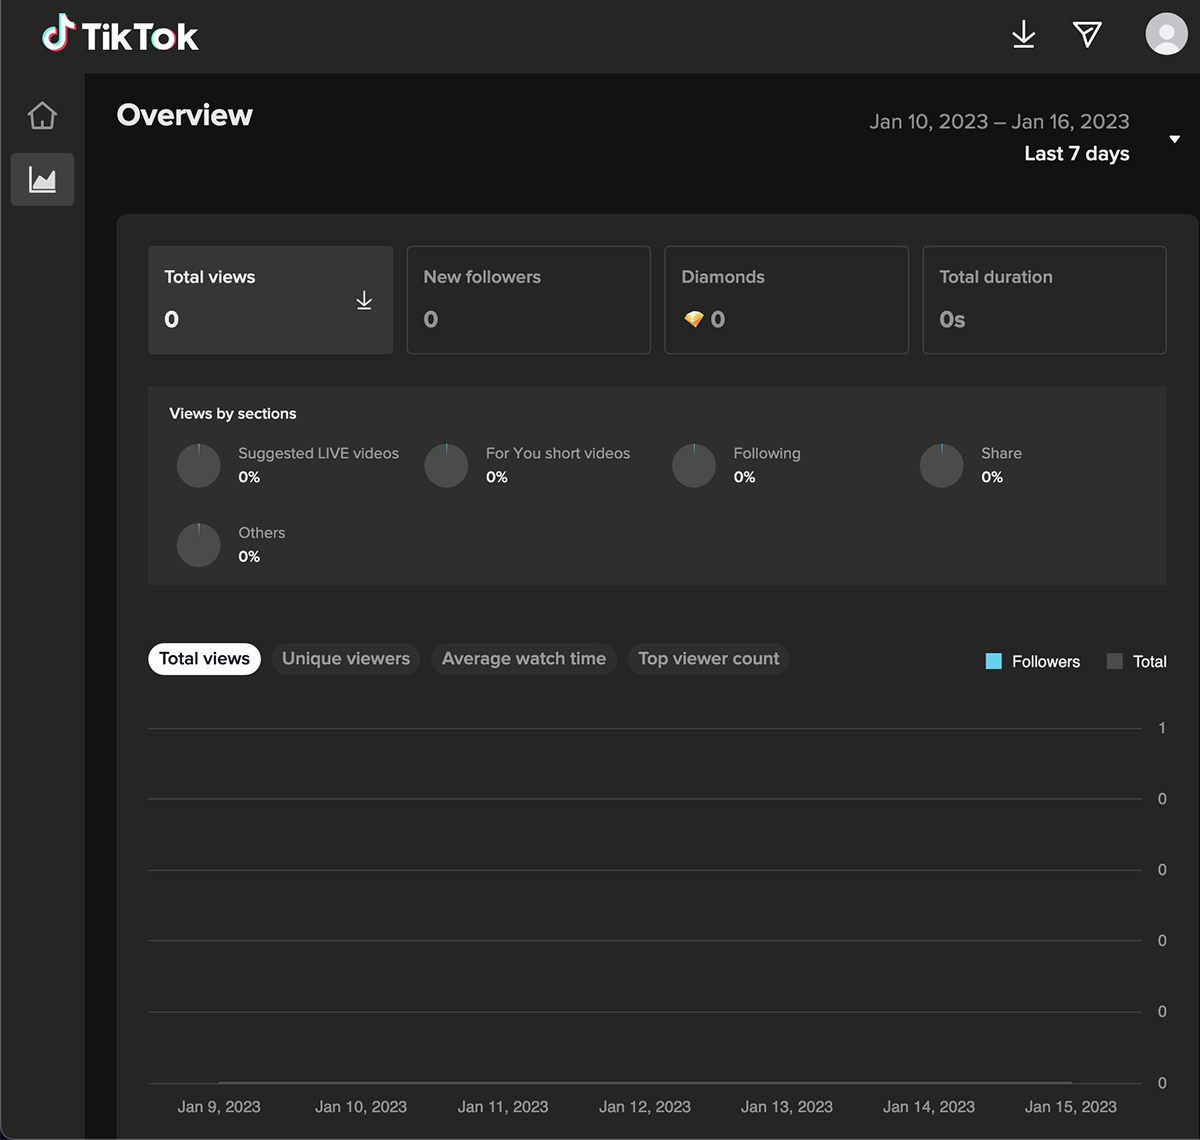Select the Total duration card
This screenshot has width=1200, height=1140.
coord(1045,300)
